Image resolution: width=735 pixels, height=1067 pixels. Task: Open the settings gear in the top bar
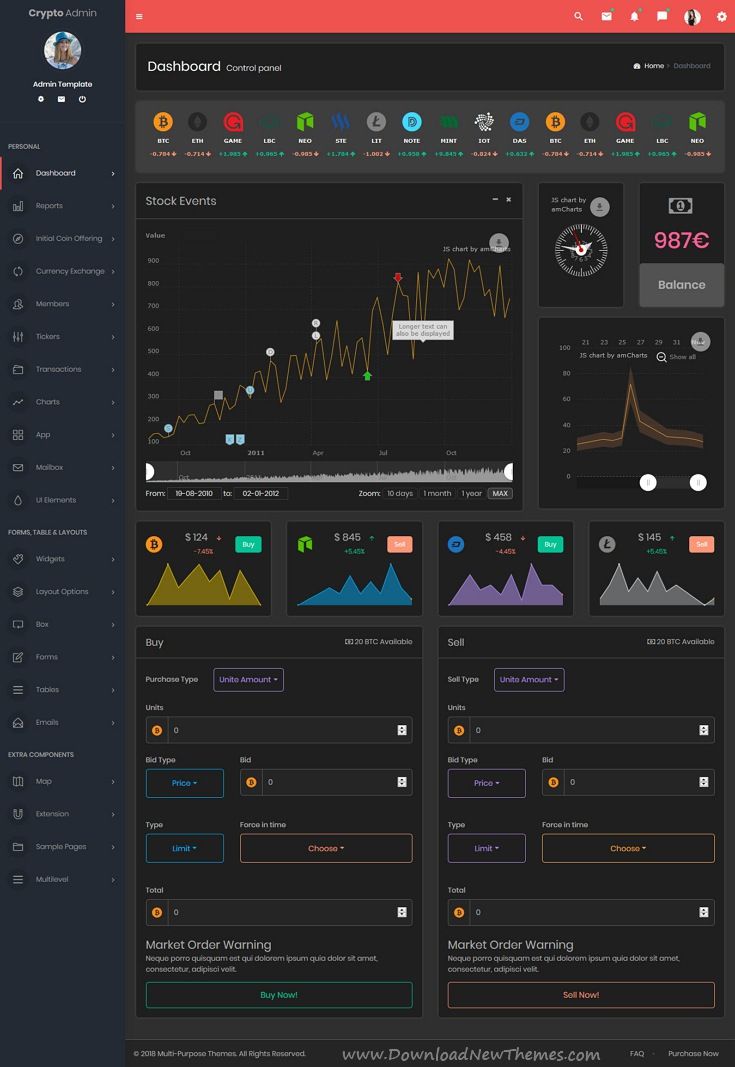[721, 16]
